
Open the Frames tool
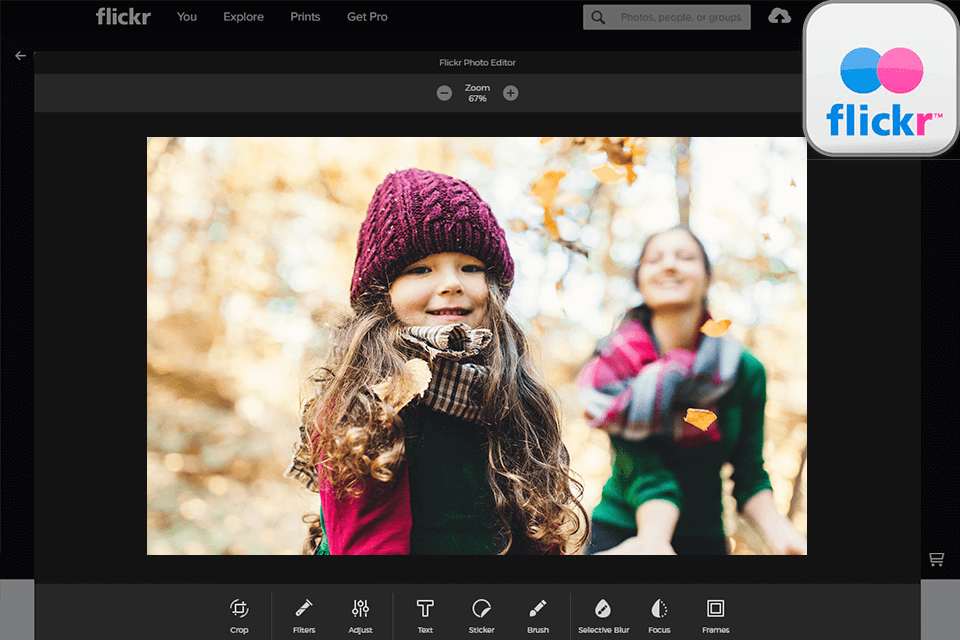[x=715, y=616]
